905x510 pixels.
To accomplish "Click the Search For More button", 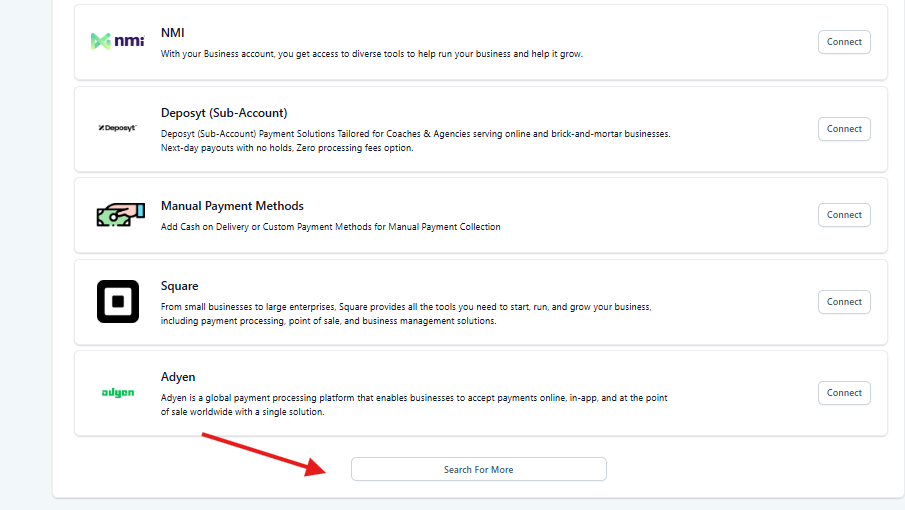I will coord(478,469).
